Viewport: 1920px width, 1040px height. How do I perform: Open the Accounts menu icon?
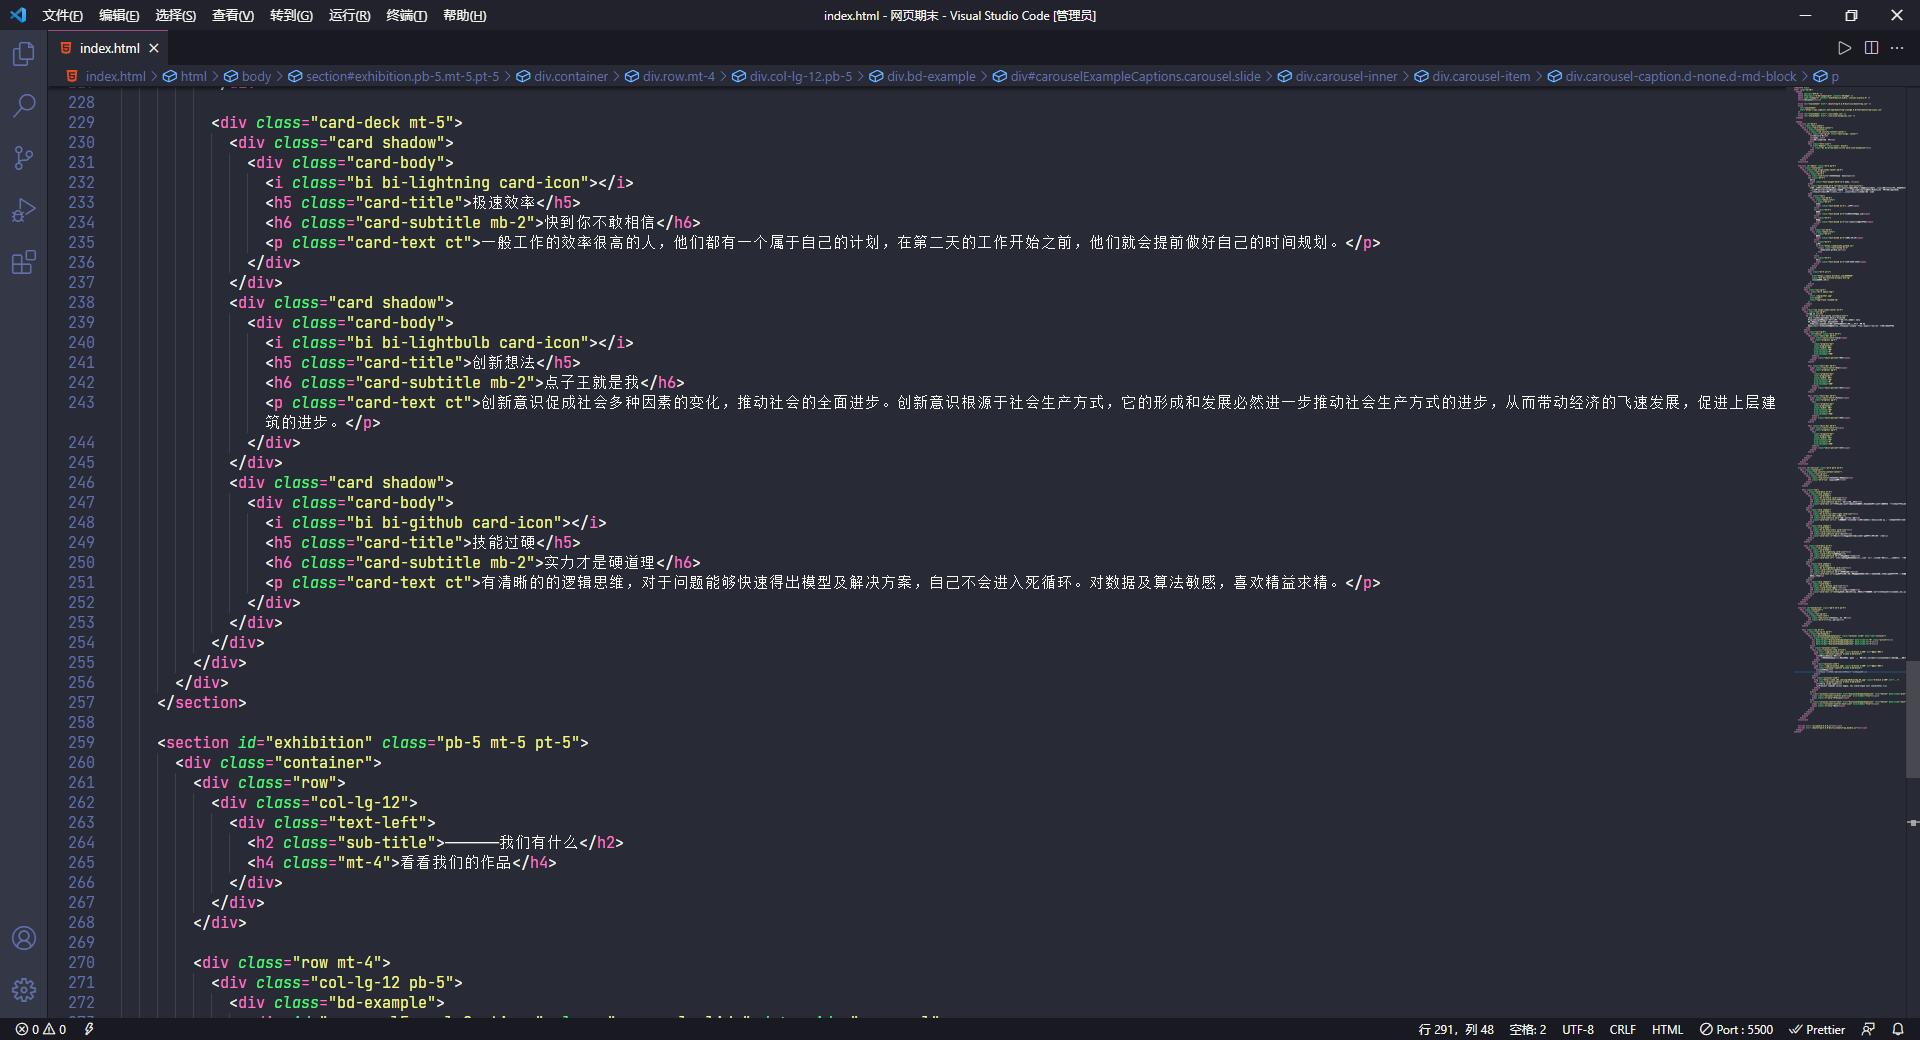click(x=24, y=938)
